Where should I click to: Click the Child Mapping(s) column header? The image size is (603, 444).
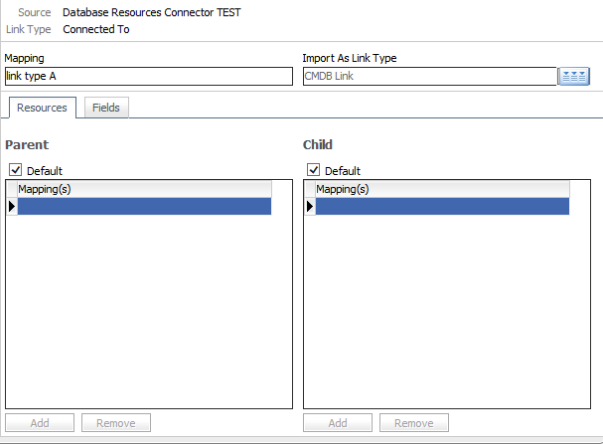pyautogui.click(x=442, y=188)
